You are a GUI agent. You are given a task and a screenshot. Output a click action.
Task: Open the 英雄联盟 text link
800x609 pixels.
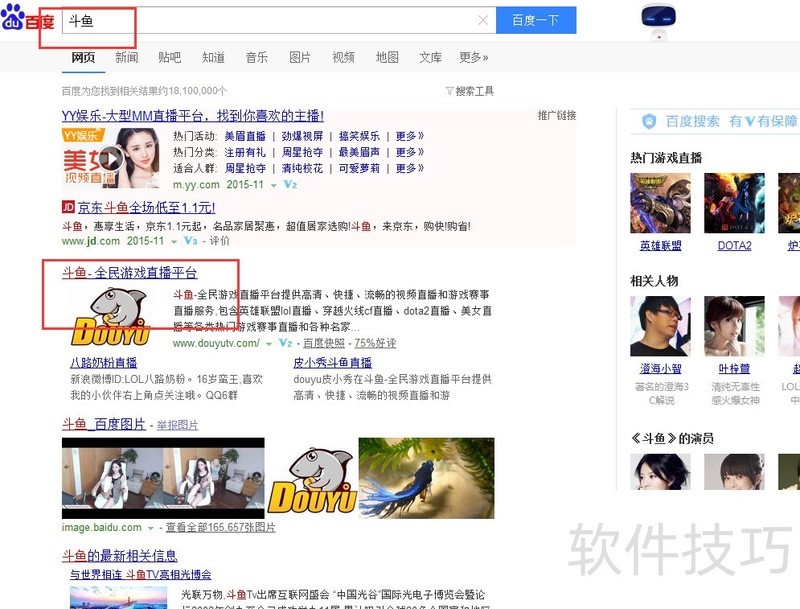click(x=661, y=246)
